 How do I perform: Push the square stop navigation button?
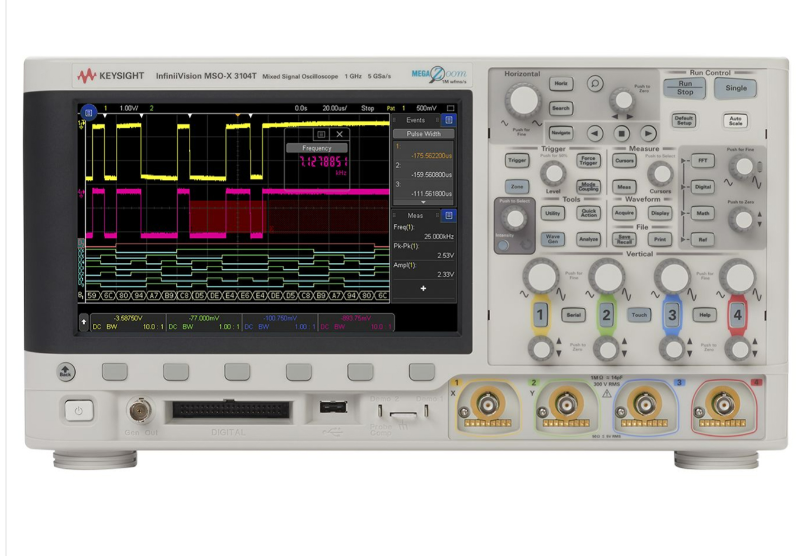point(621,134)
